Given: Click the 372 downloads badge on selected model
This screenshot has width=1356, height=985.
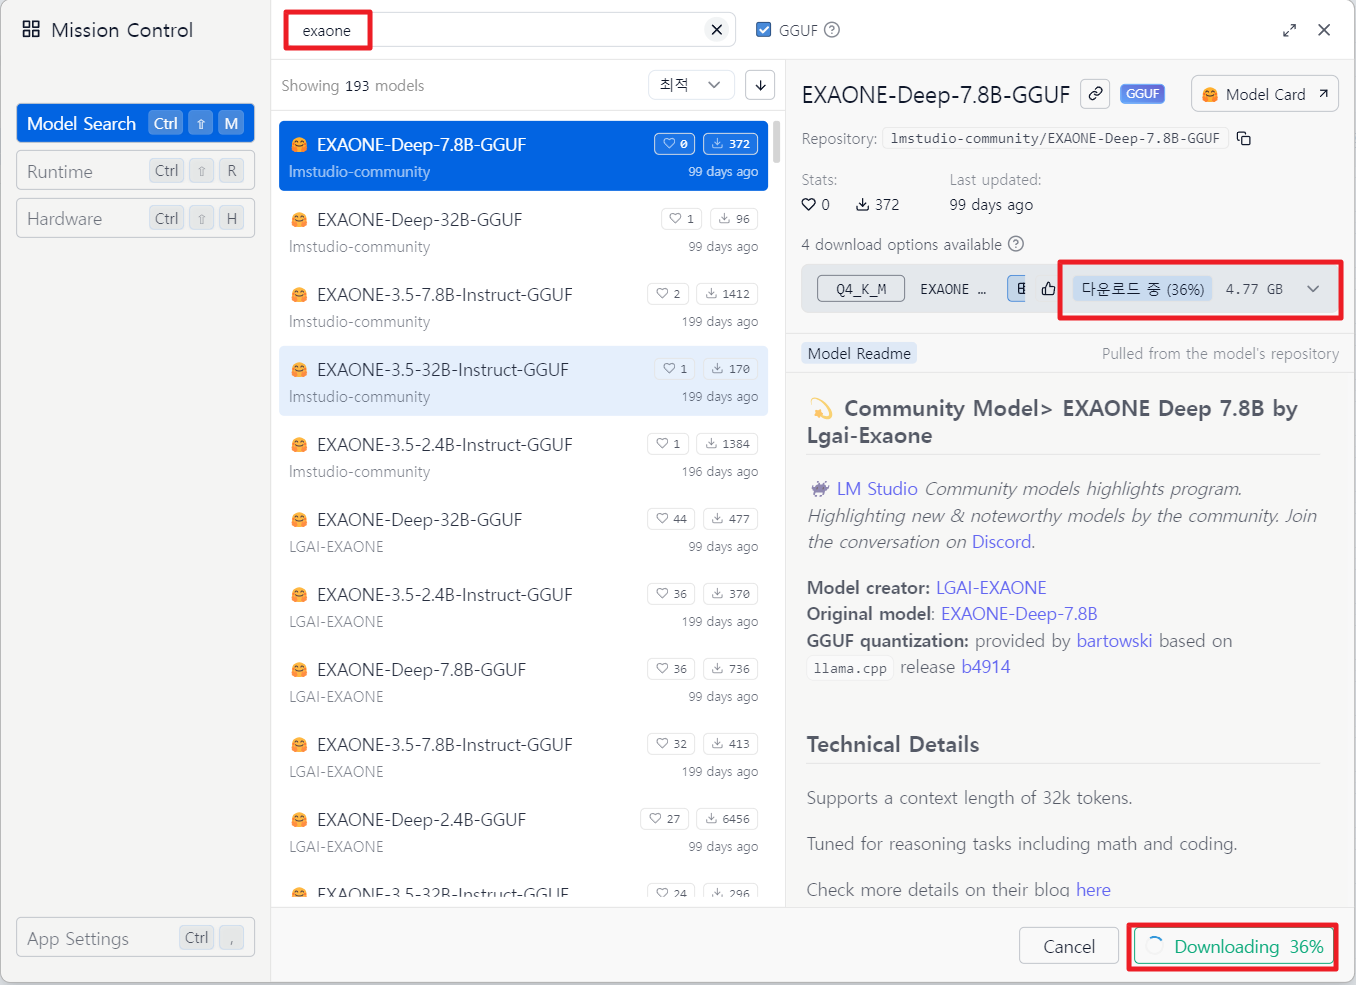Looking at the screenshot, I should tap(730, 144).
